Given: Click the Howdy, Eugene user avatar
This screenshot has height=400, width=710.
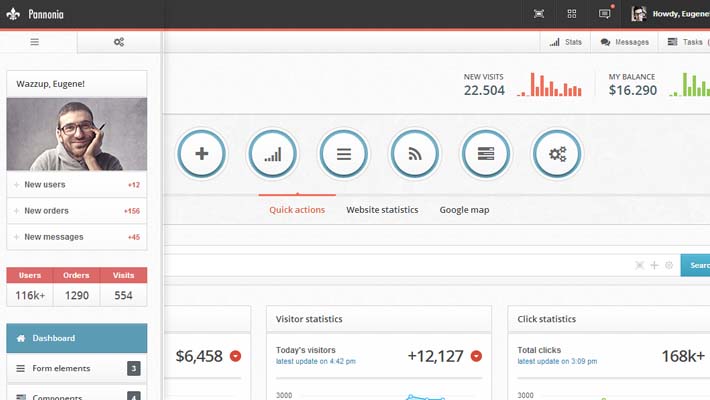Looking at the screenshot, I should [639, 14].
